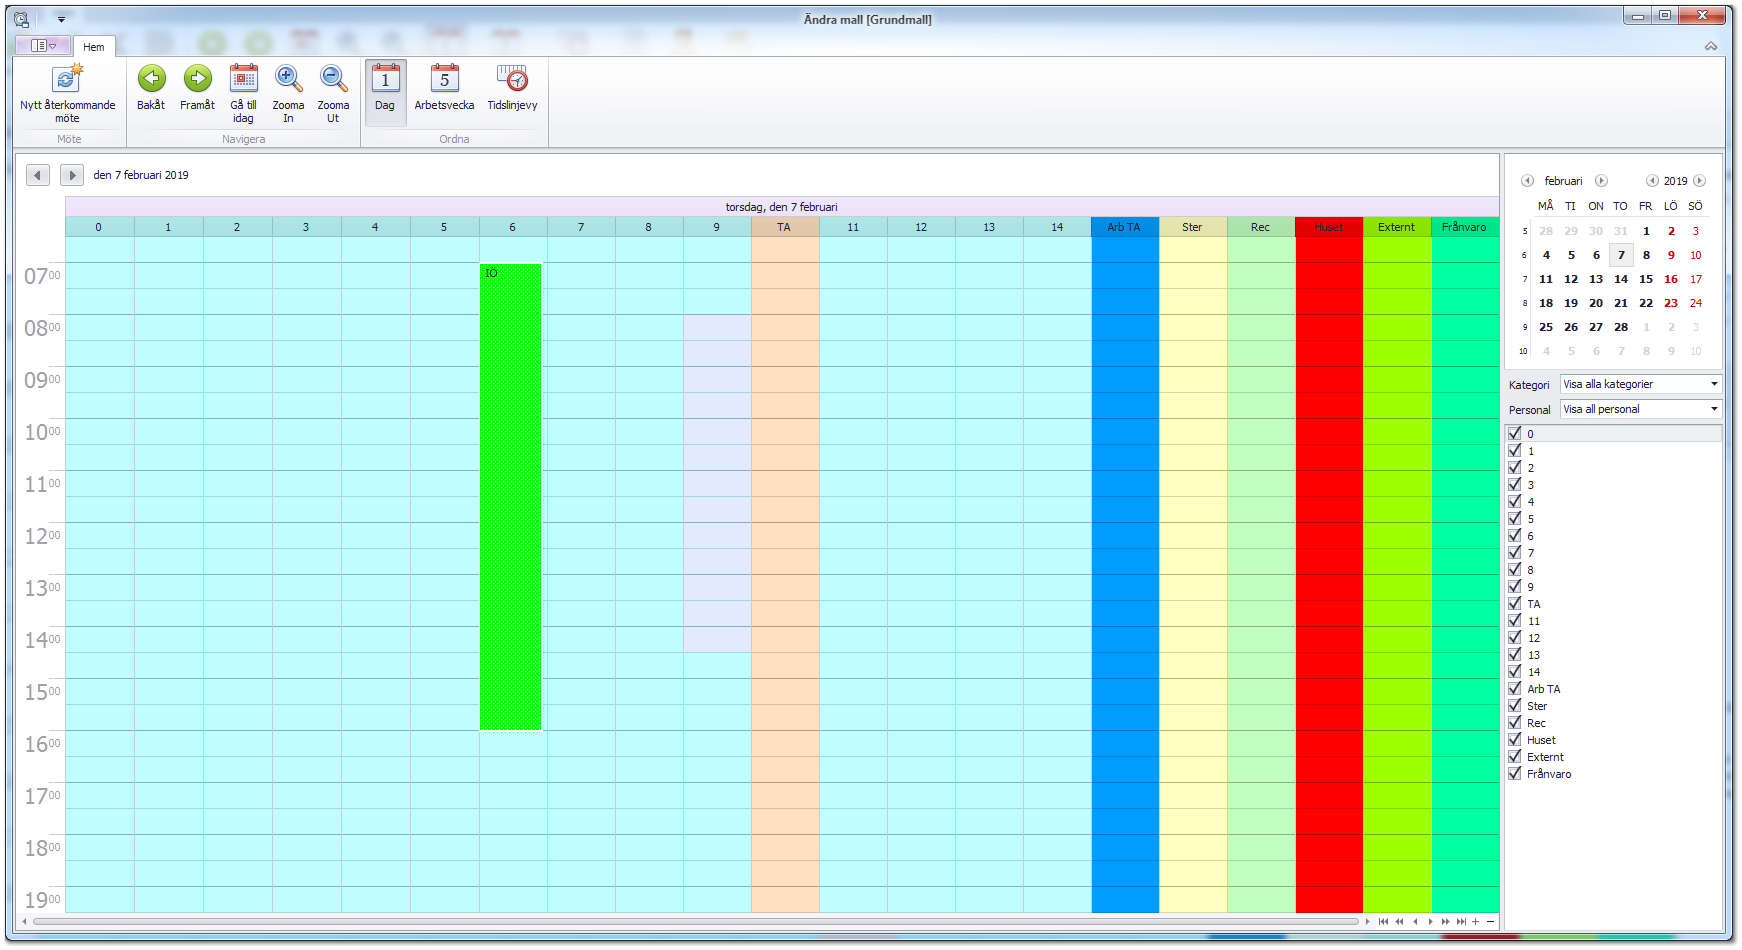Switch to Arbetsvecka view
The width and height of the screenshot is (1742, 950).
444,80
